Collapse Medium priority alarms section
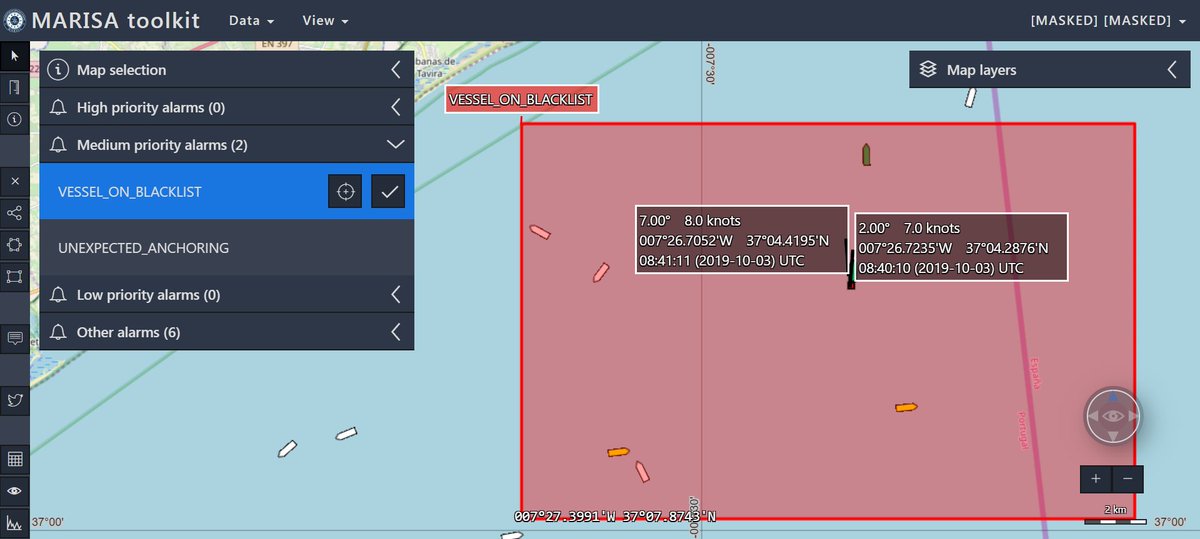Viewport: 1200px width, 539px height. coord(396,145)
